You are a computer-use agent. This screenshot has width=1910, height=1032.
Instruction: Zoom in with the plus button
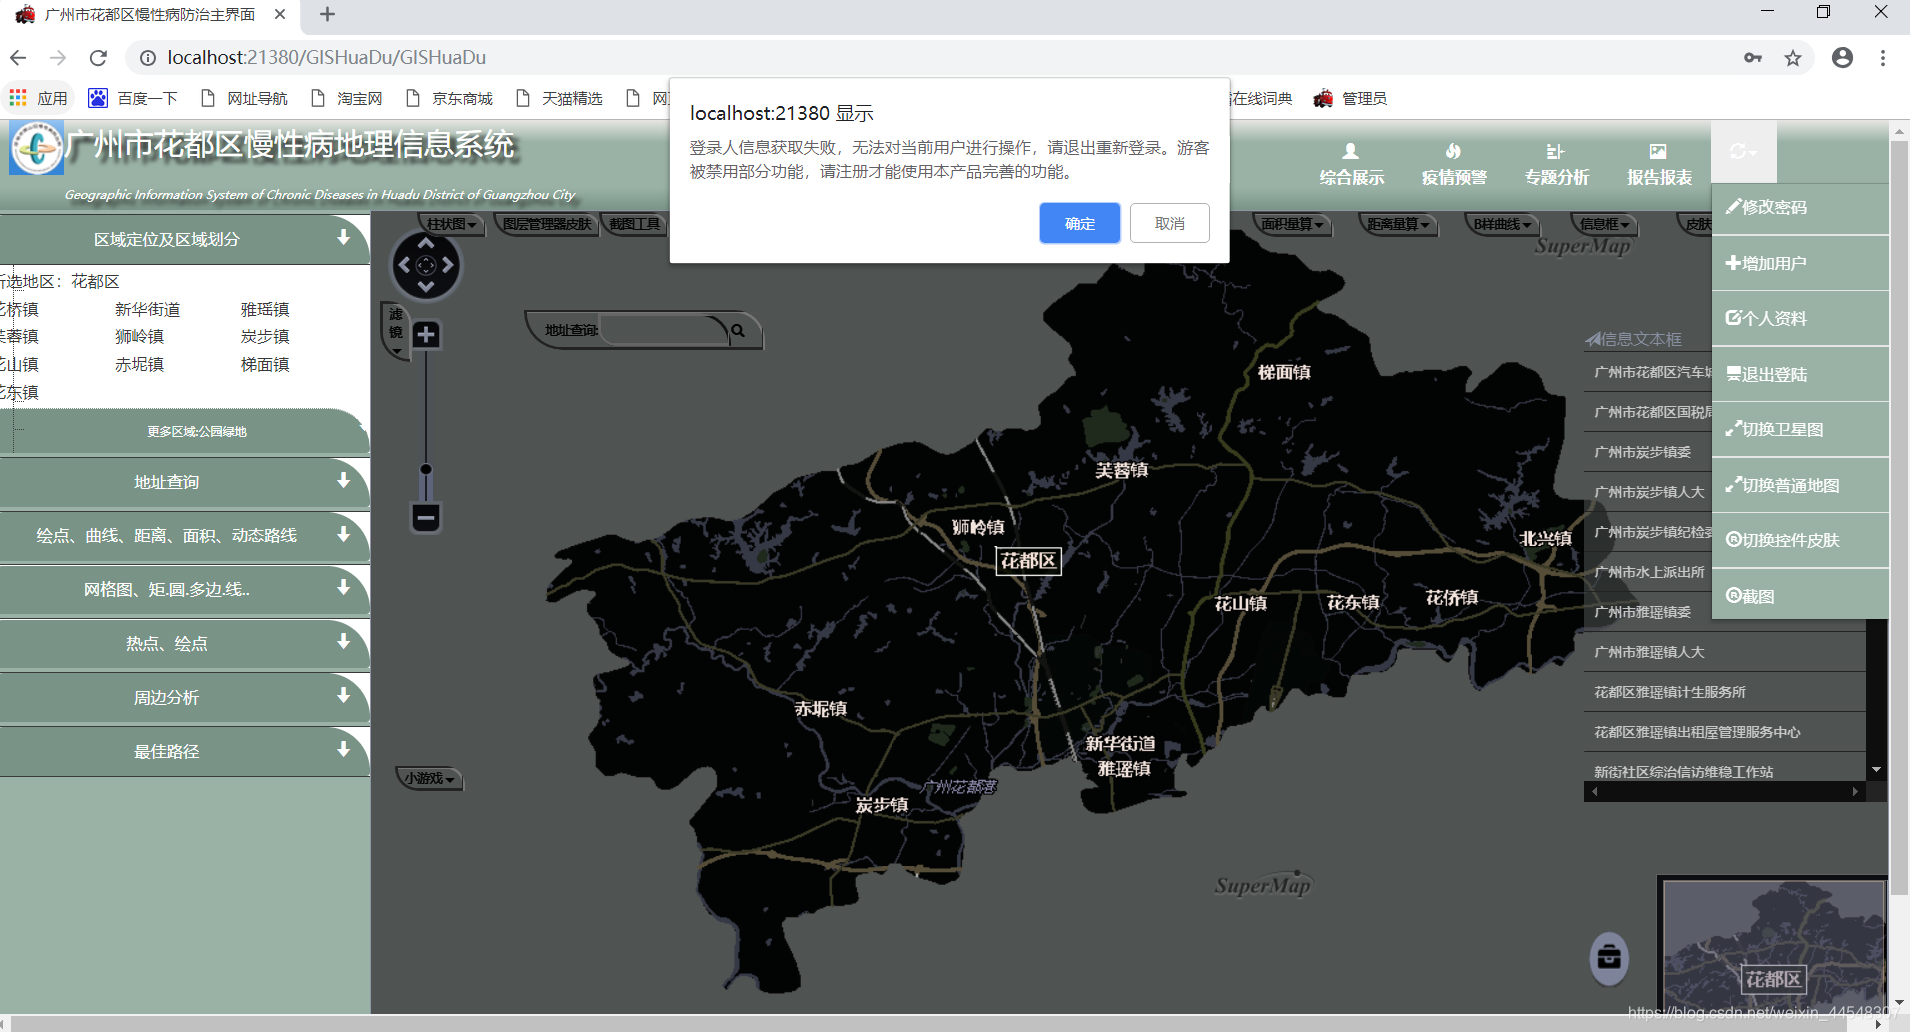point(426,334)
